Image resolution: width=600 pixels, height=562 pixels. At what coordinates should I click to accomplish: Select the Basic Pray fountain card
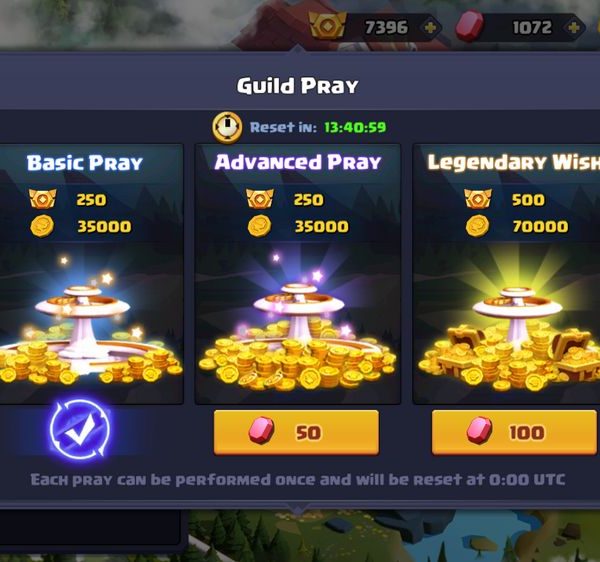[x=90, y=274]
